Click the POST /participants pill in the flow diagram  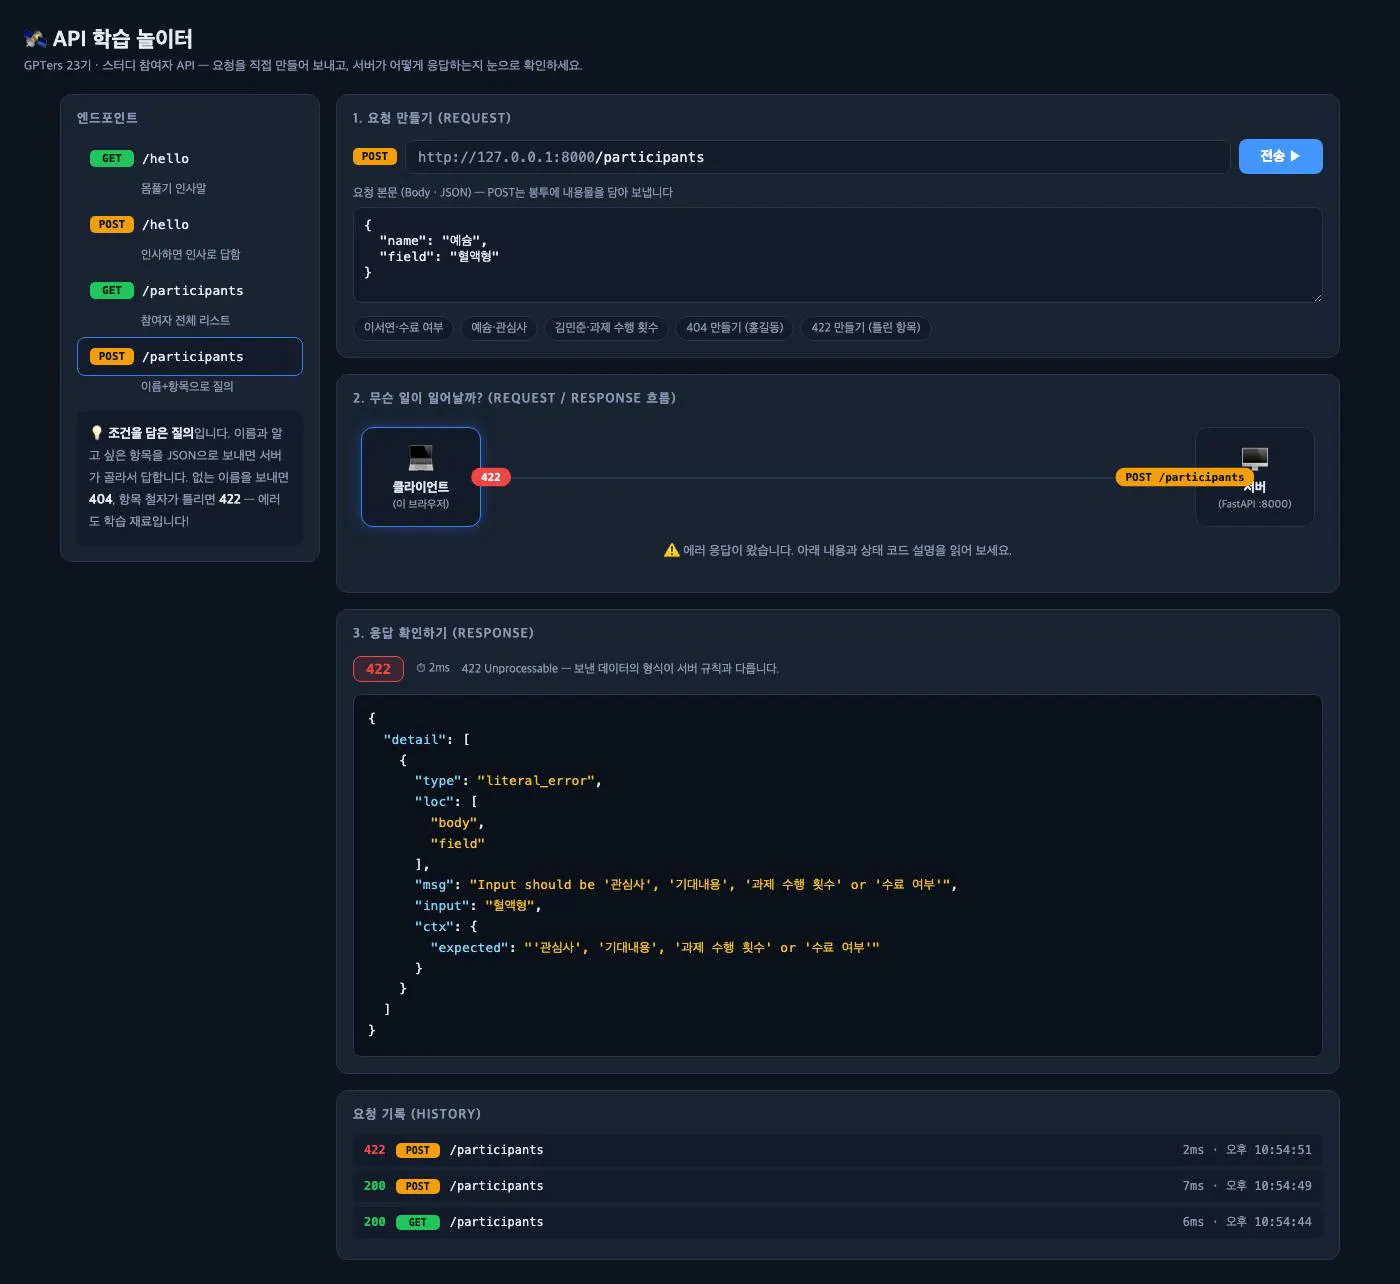1184,477
